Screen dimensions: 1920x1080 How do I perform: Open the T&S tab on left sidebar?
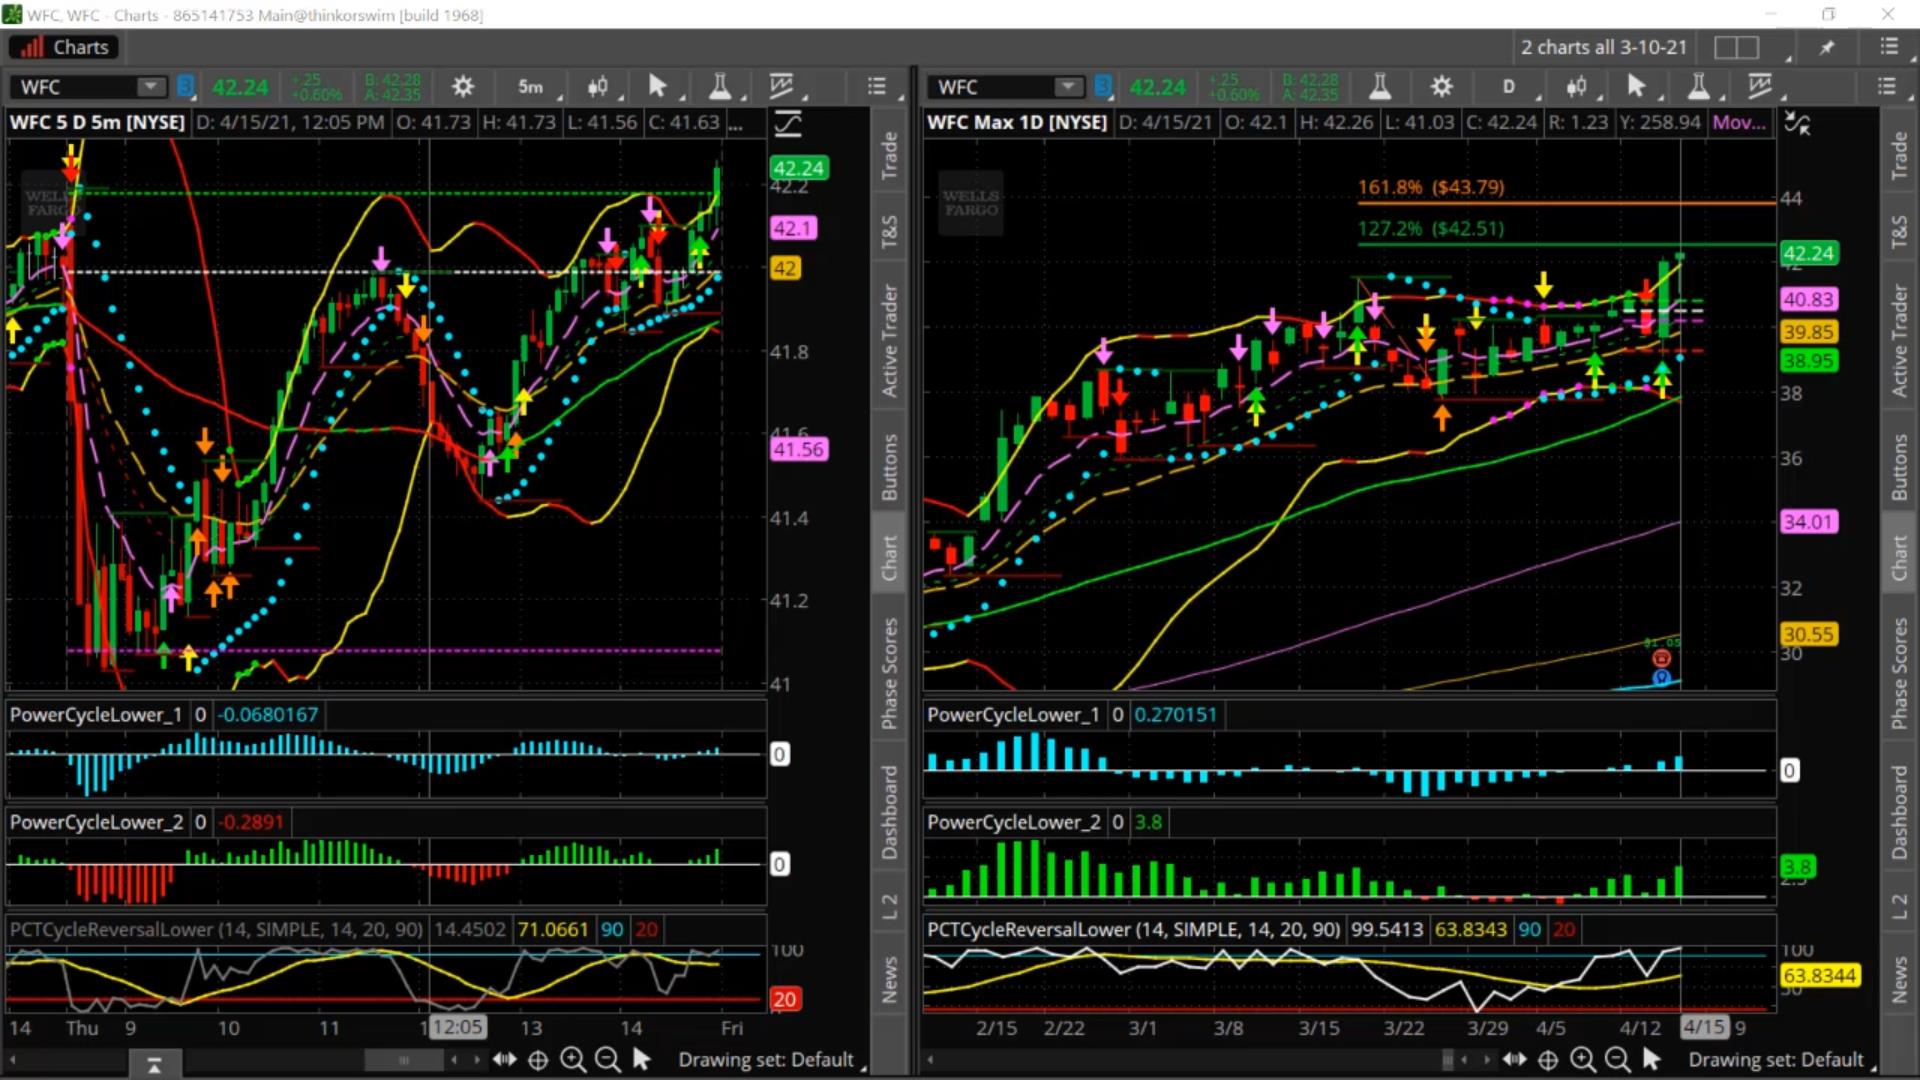point(889,231)
